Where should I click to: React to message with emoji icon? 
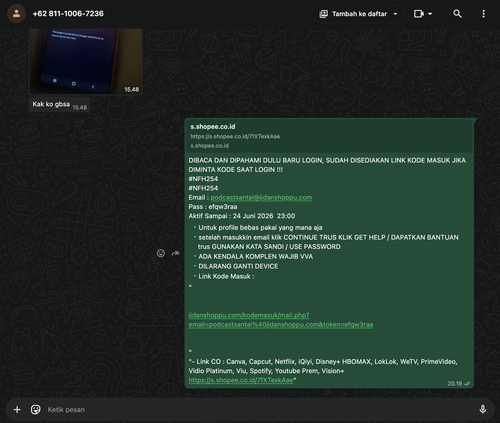tap(161, 253)
